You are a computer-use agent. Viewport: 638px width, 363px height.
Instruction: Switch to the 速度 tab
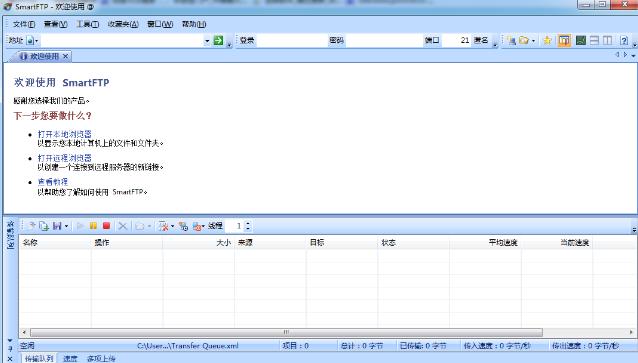coord(70,359)
